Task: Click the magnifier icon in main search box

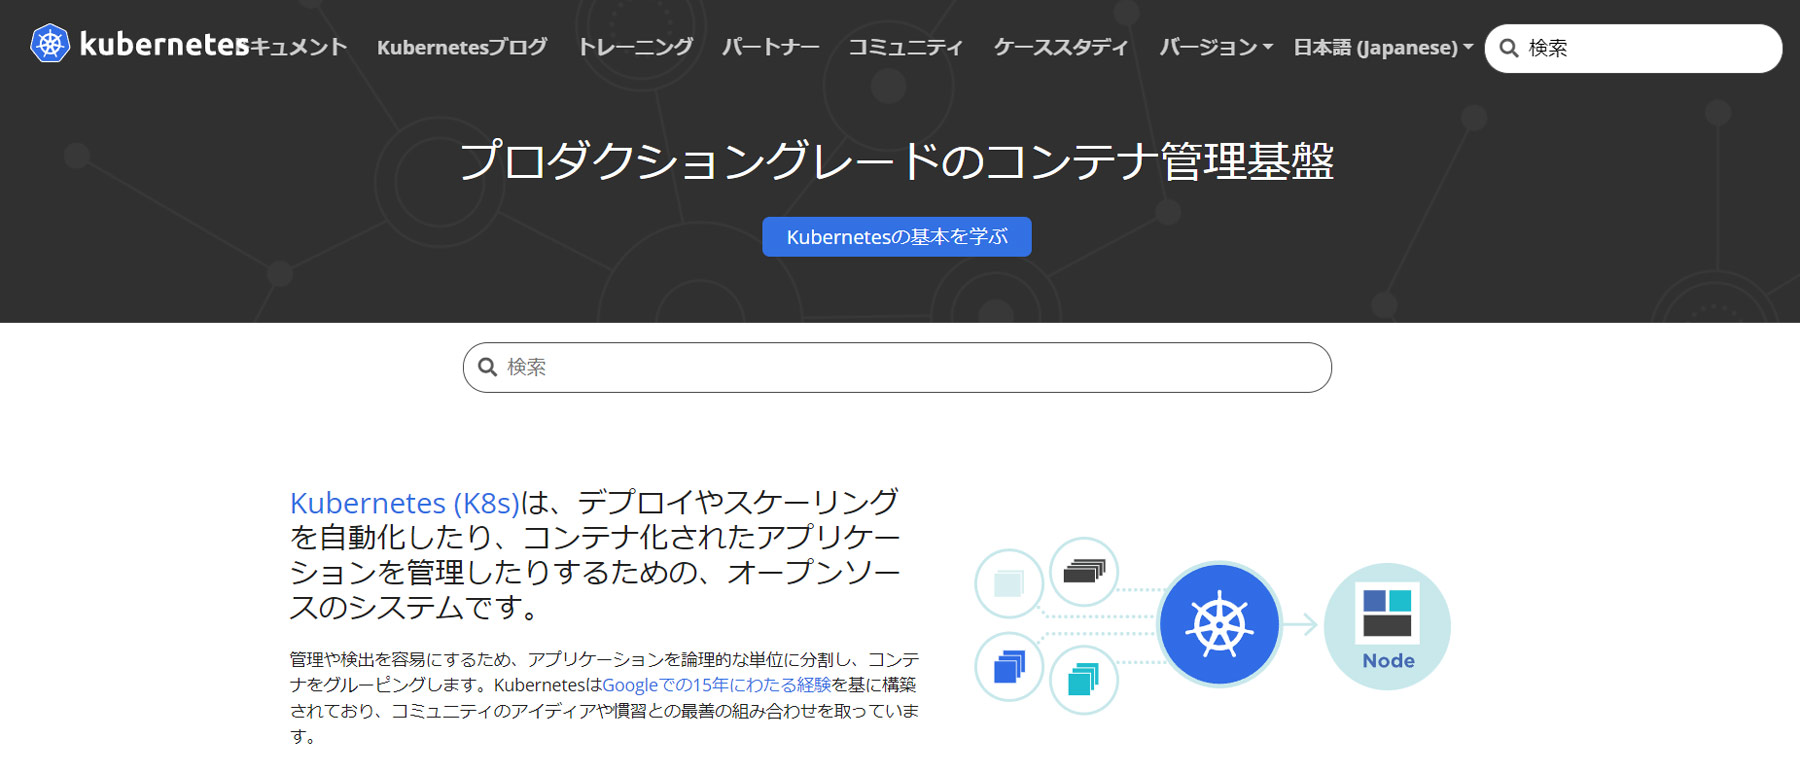Action: click(488, 367)
